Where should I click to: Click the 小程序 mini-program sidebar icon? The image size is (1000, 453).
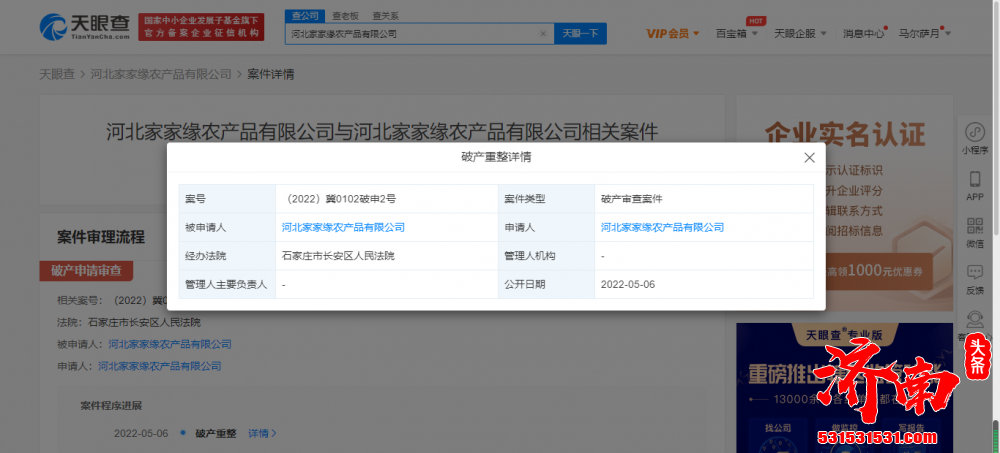click(974, 137)
